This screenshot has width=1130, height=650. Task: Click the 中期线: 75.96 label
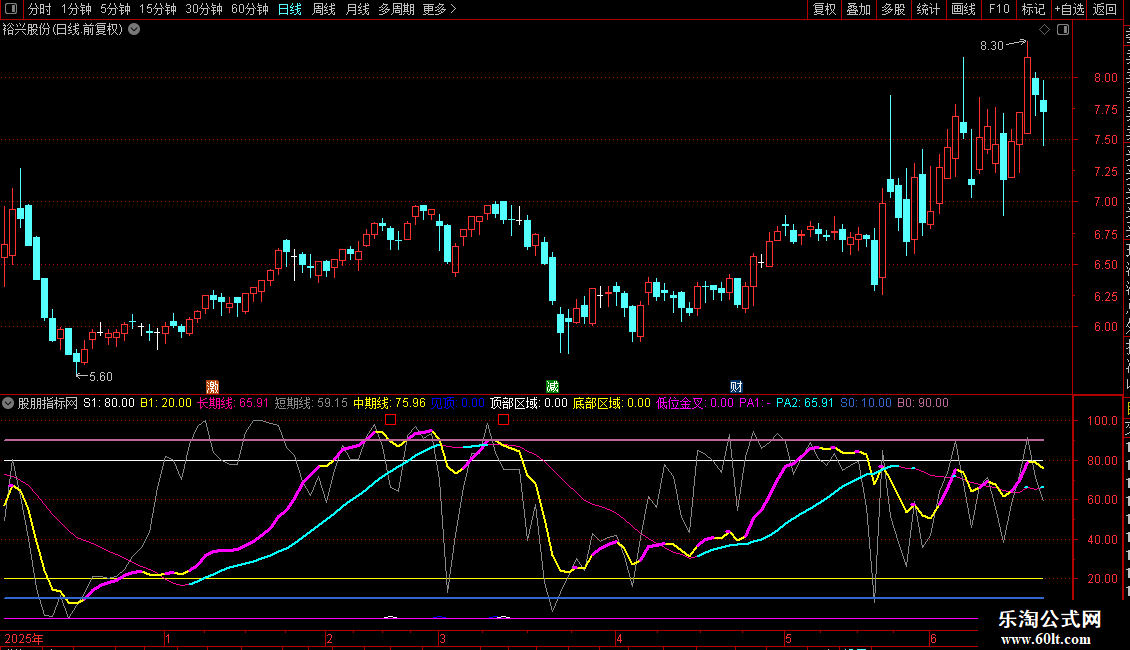point(390,403)
